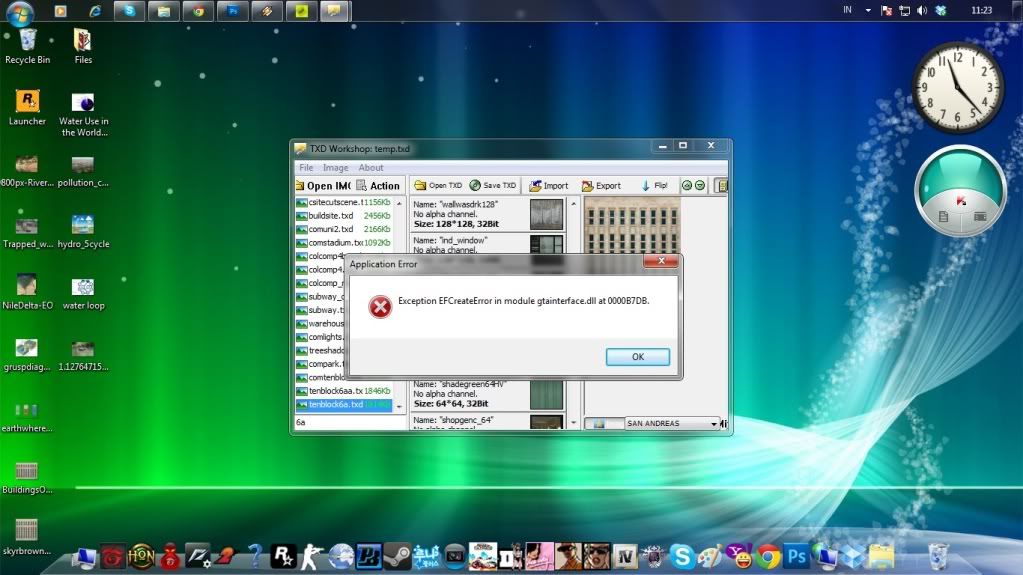Click the Open IMG toolbar button
1023x575 pixels.
tap(323, 186)
